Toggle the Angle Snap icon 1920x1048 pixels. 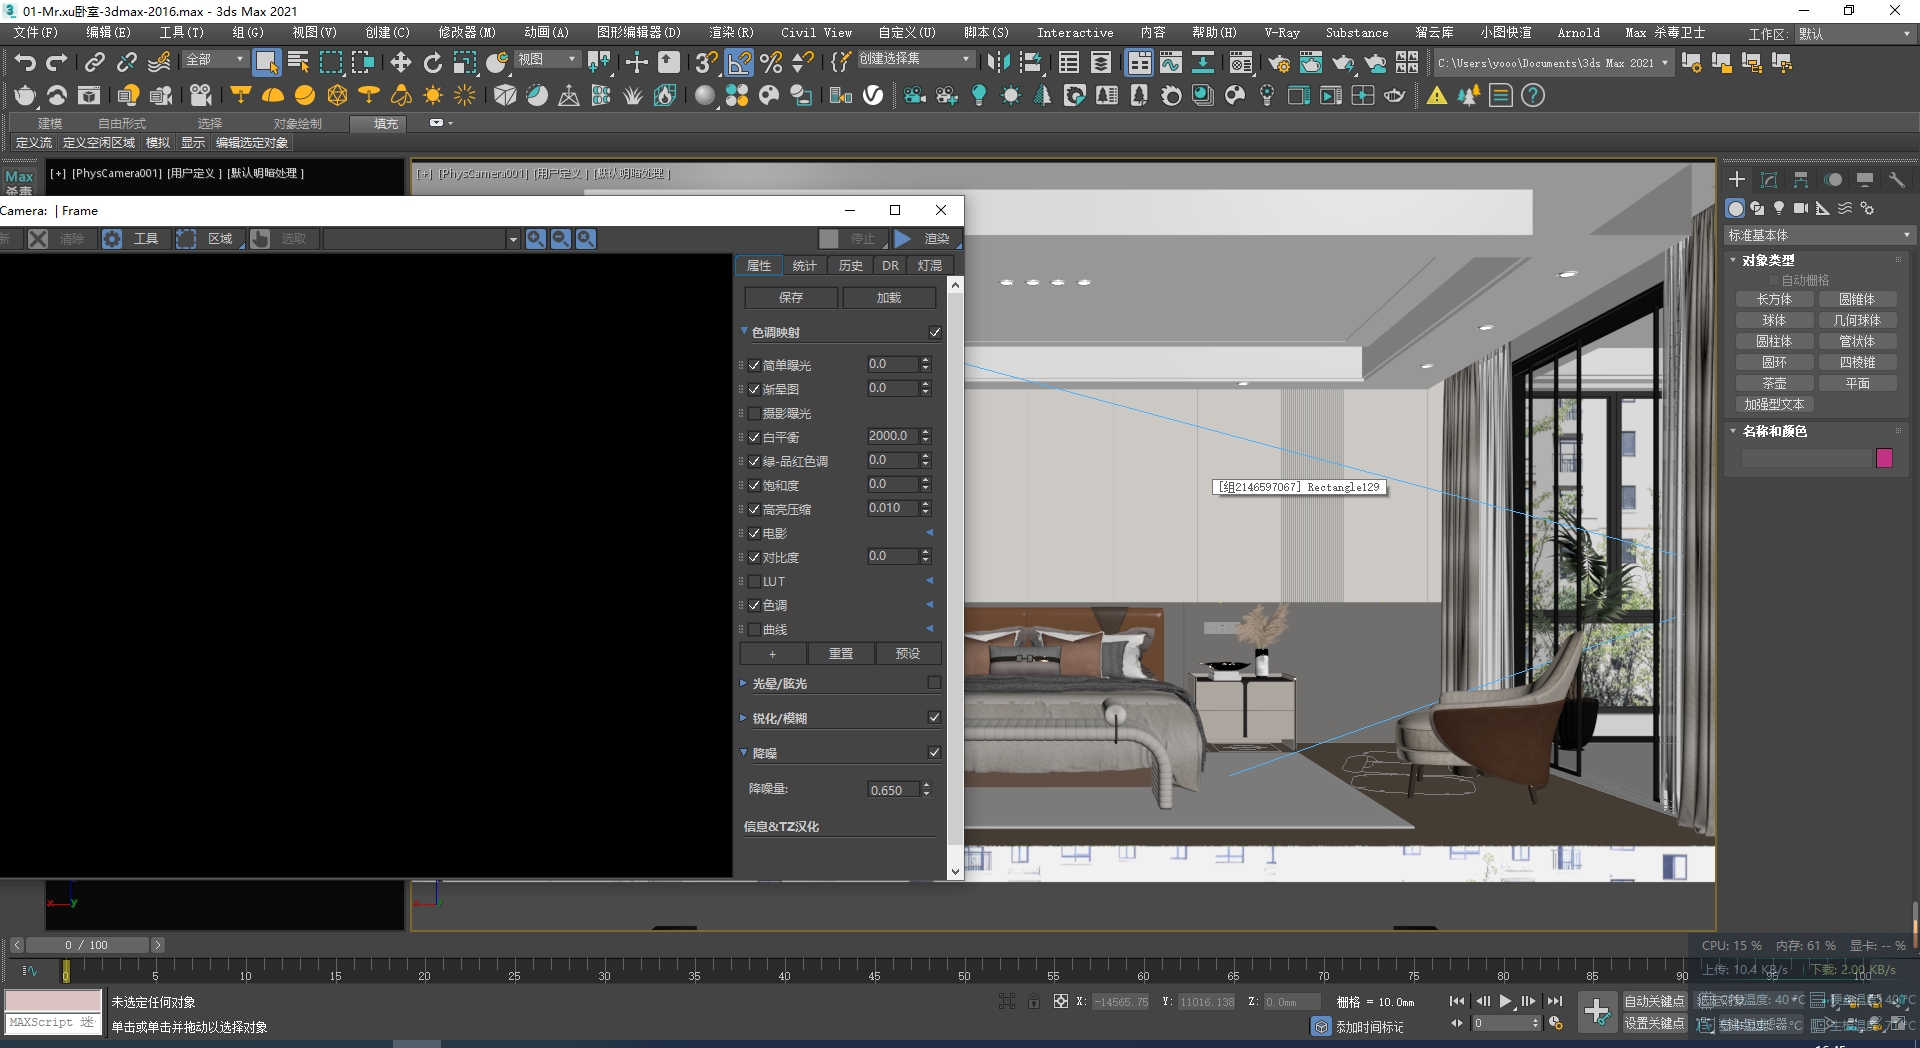click(x=739, y=63)
